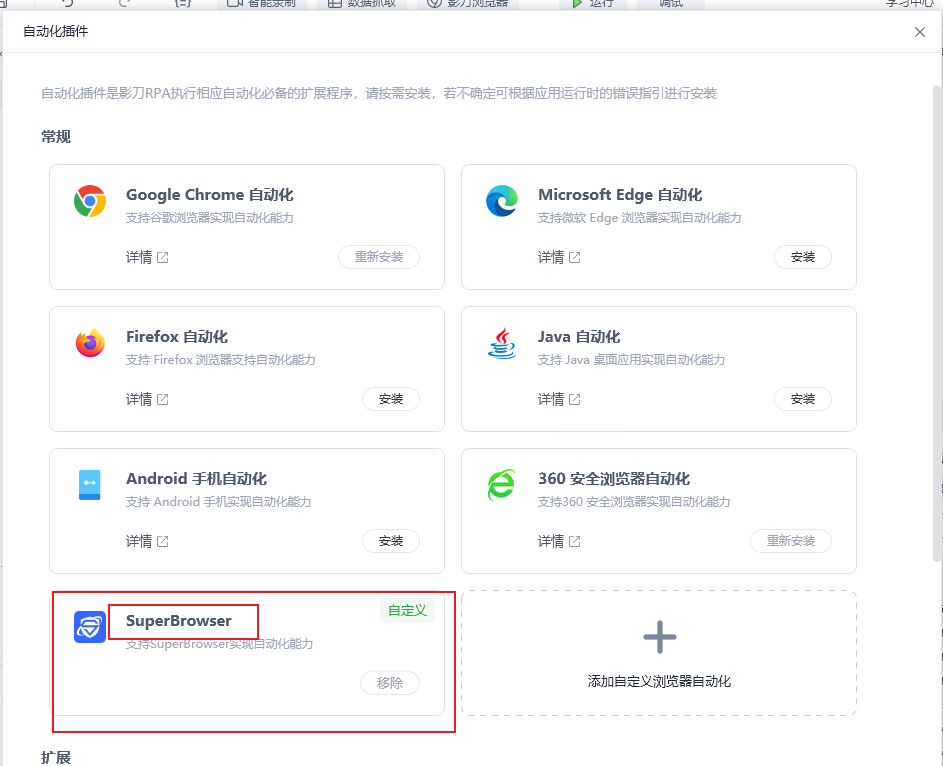
Task: Click the Firefox logo icon
Action: pyautogui.click(x=90, y=343)
